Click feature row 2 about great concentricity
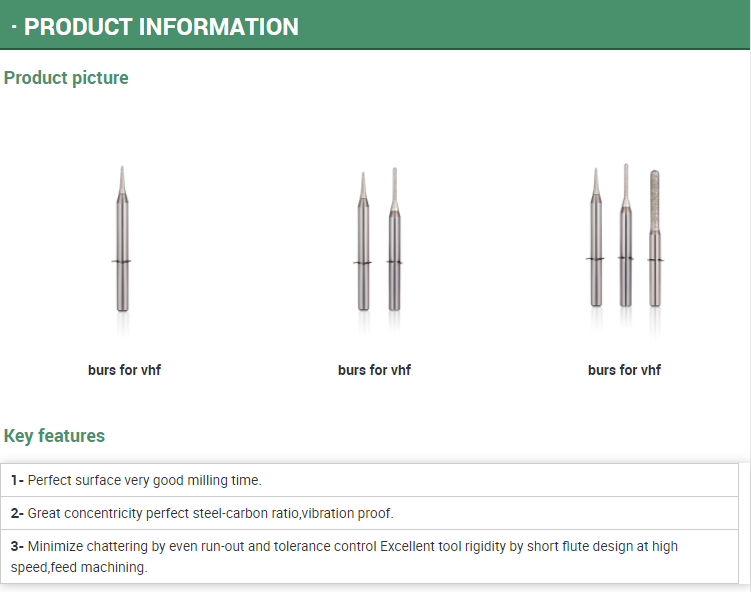 pos(369,513)
